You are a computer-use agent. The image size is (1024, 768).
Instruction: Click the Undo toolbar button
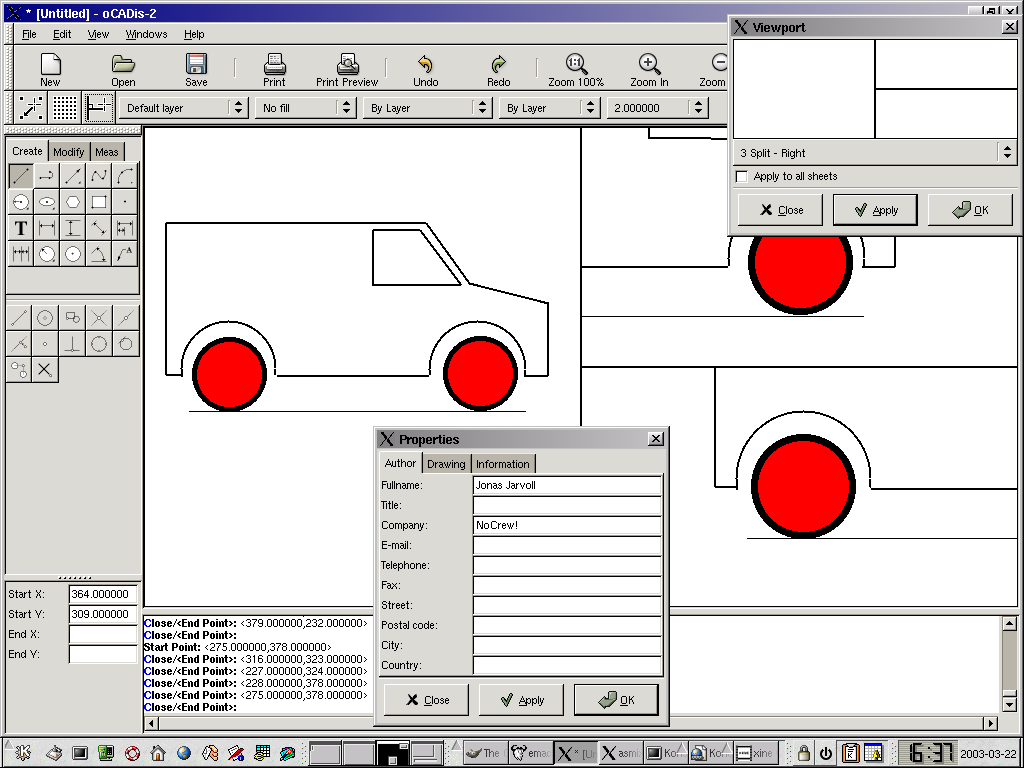coord(425,70)
